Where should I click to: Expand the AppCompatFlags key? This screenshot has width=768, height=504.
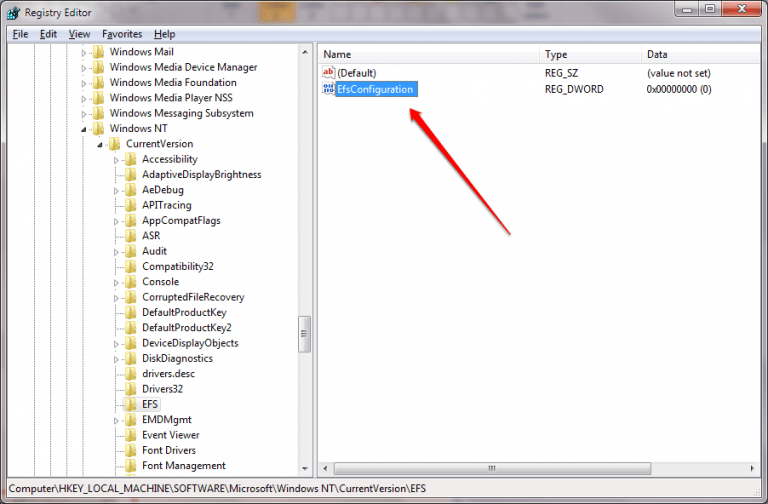pyautogui.click(x=116, y=221)
